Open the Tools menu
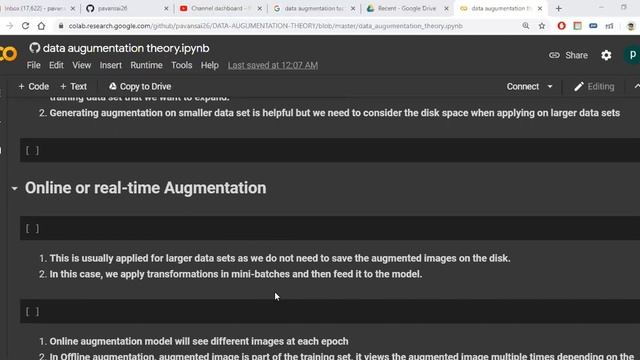This screenshot has width=640, height=360. point(182,65)
